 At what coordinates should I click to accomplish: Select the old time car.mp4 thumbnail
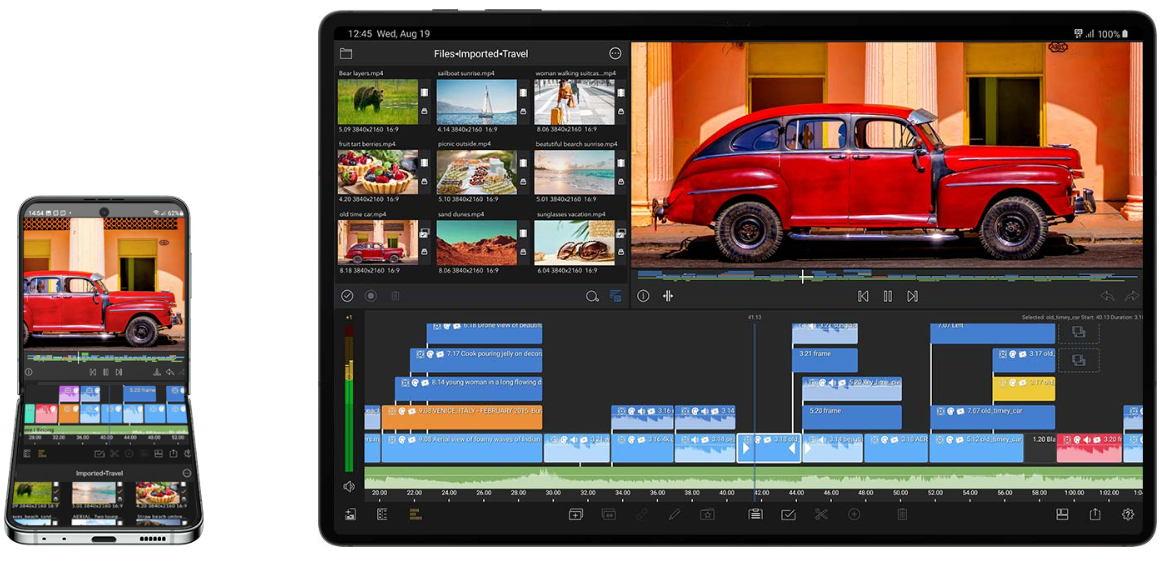coord(377,242)
